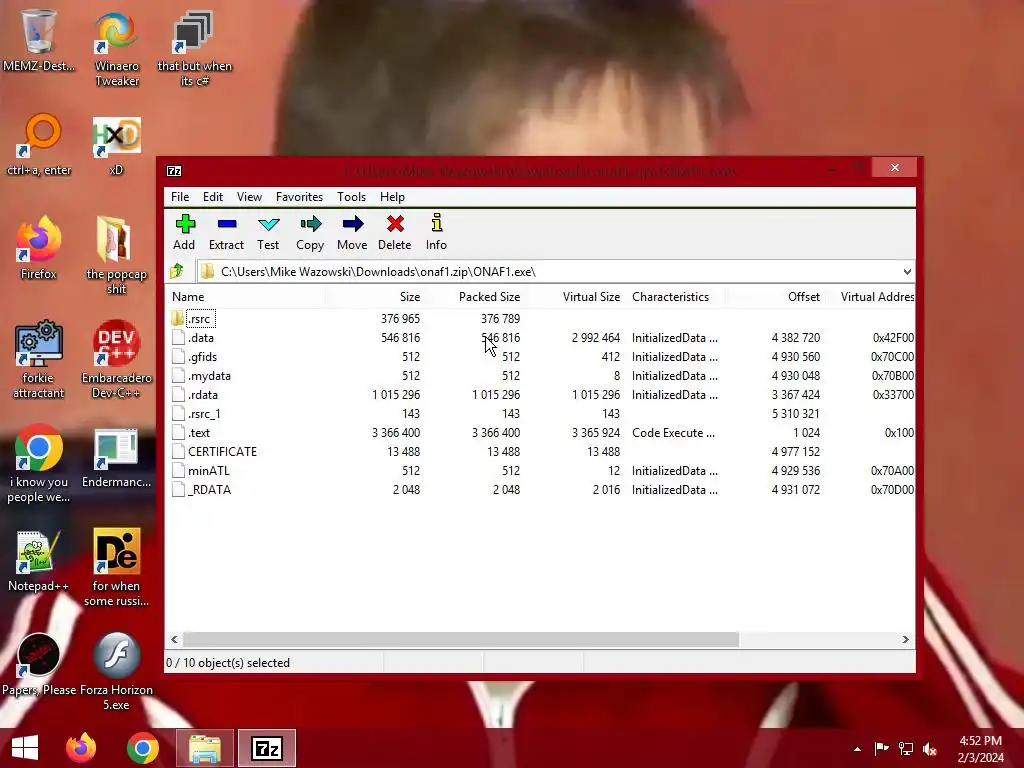This screenshot has height=768, width=1024.
Task: Click the 7-Zip title bar icon
Action: [x=174, y=171]
